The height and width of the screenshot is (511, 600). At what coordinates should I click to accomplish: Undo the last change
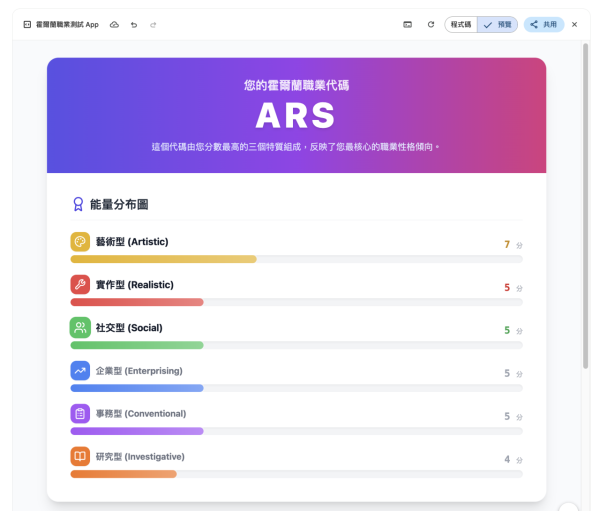(134, 24)
